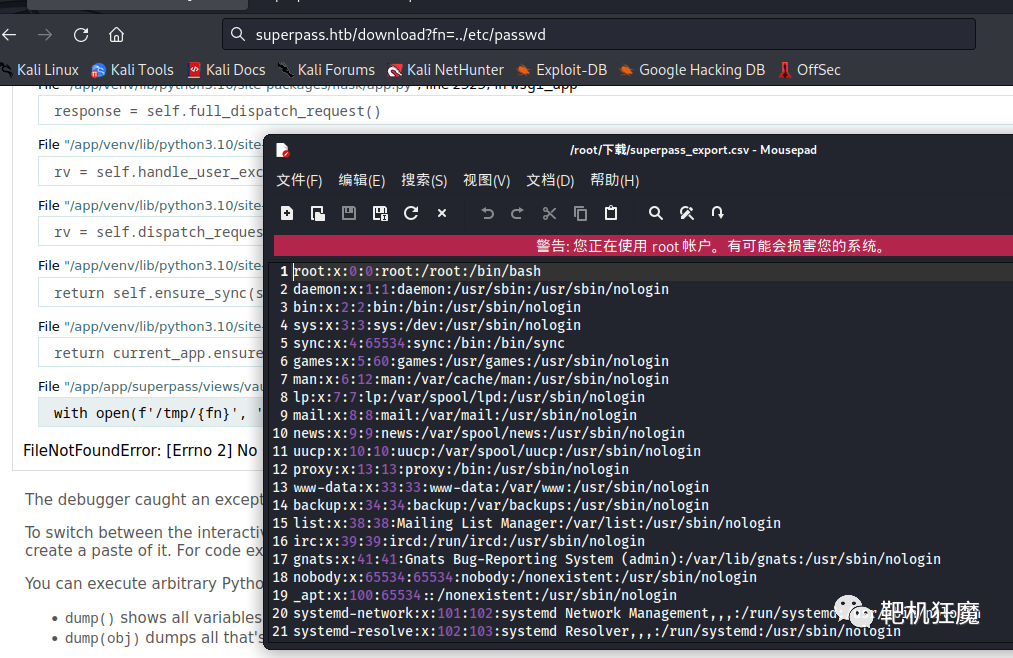The height and width of the screenshot is (658, 1013).
Task: Click Mousepad cut scissors icon
Action: click(x=549, y=213)
